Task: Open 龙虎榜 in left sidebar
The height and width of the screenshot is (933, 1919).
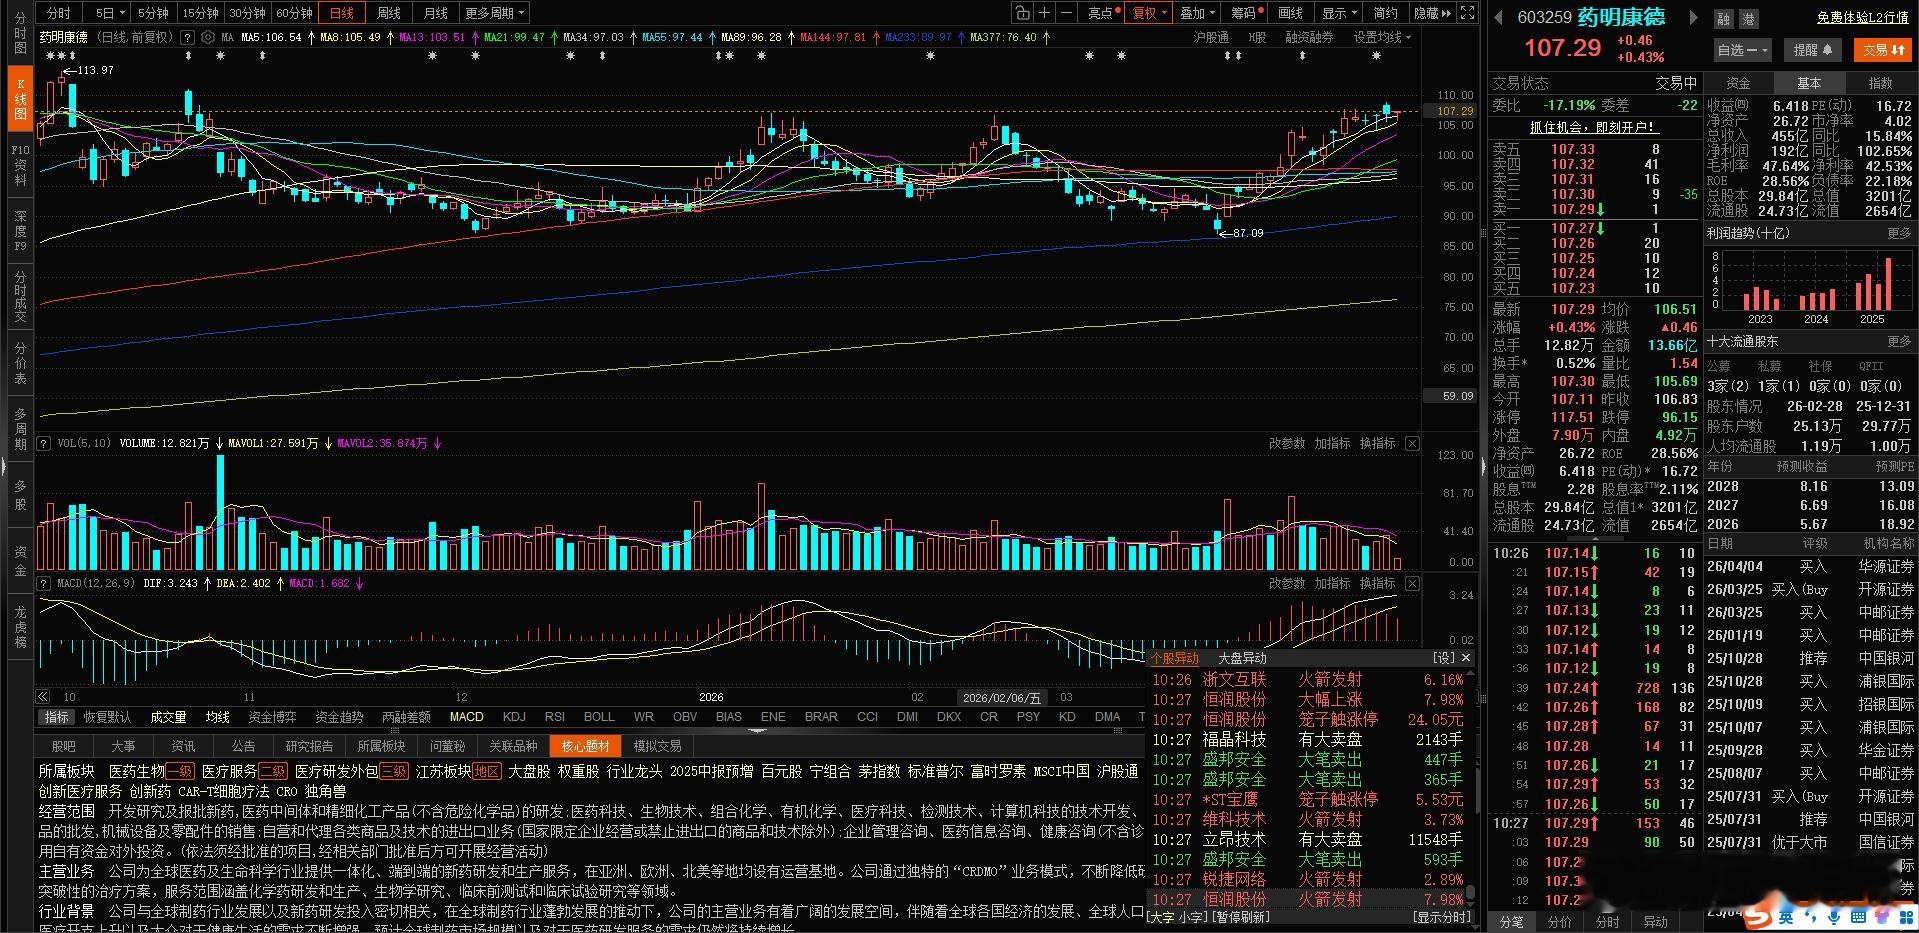Action: tap(20, 627)
